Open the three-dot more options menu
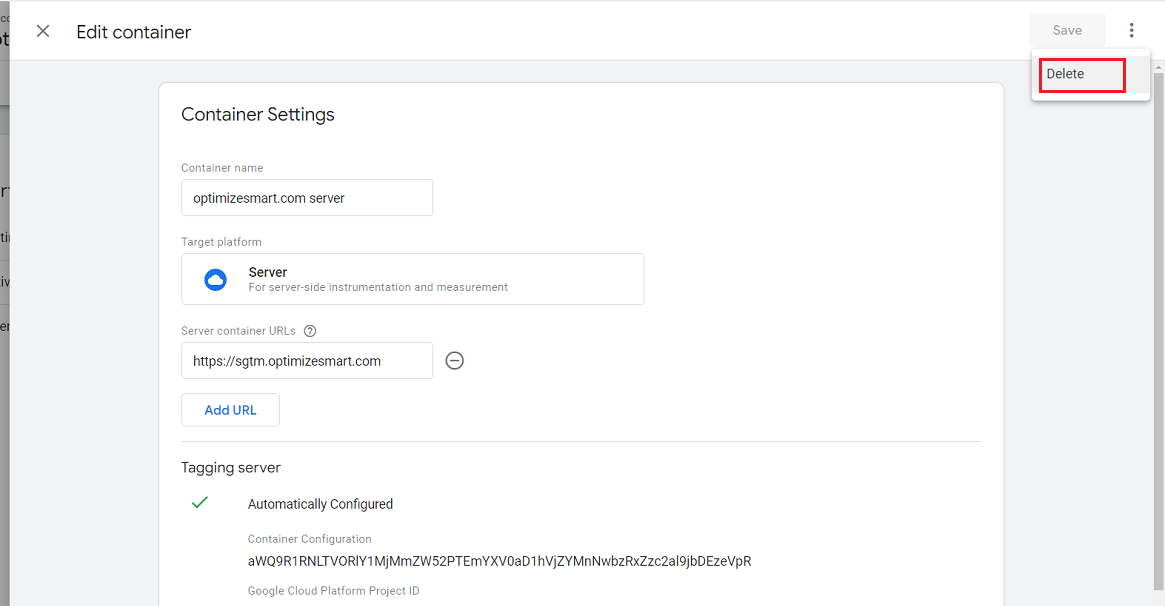 point(1131,31)
